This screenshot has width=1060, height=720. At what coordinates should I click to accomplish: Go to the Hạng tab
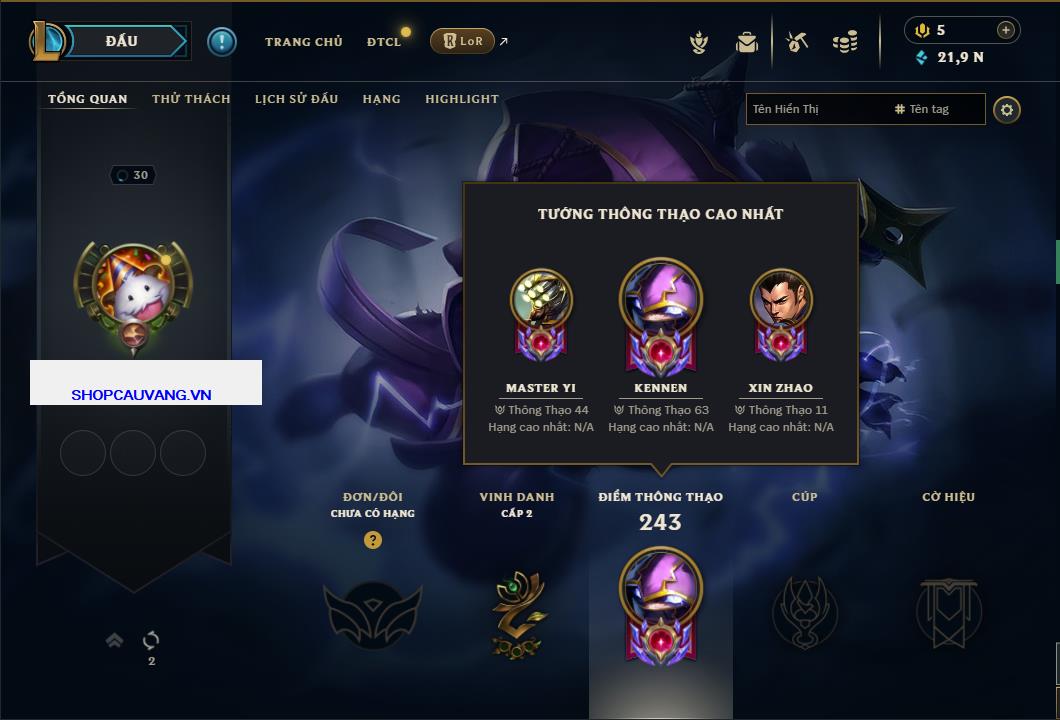click(x=381, y=99)
